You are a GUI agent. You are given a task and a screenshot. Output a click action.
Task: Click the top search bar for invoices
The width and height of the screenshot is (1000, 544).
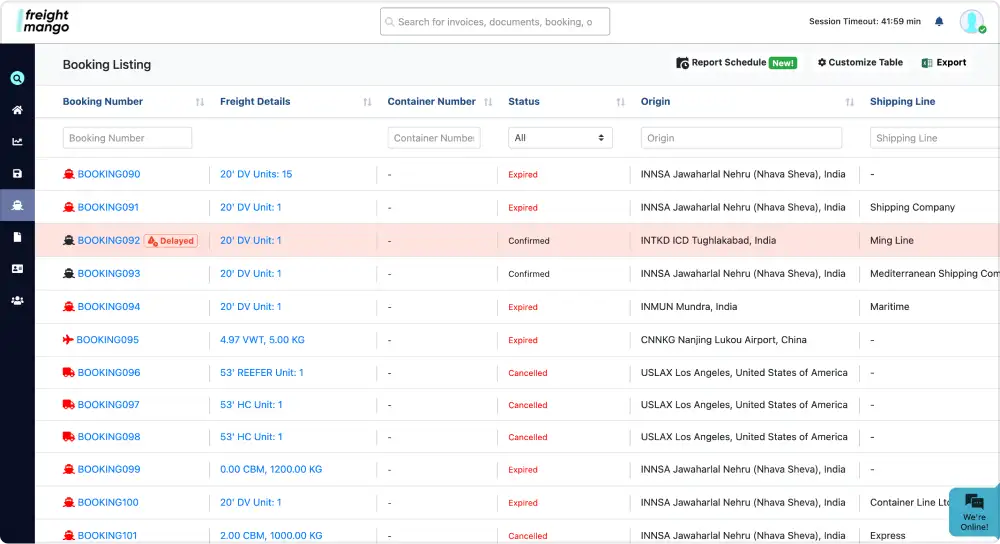[x=495, y=22]
